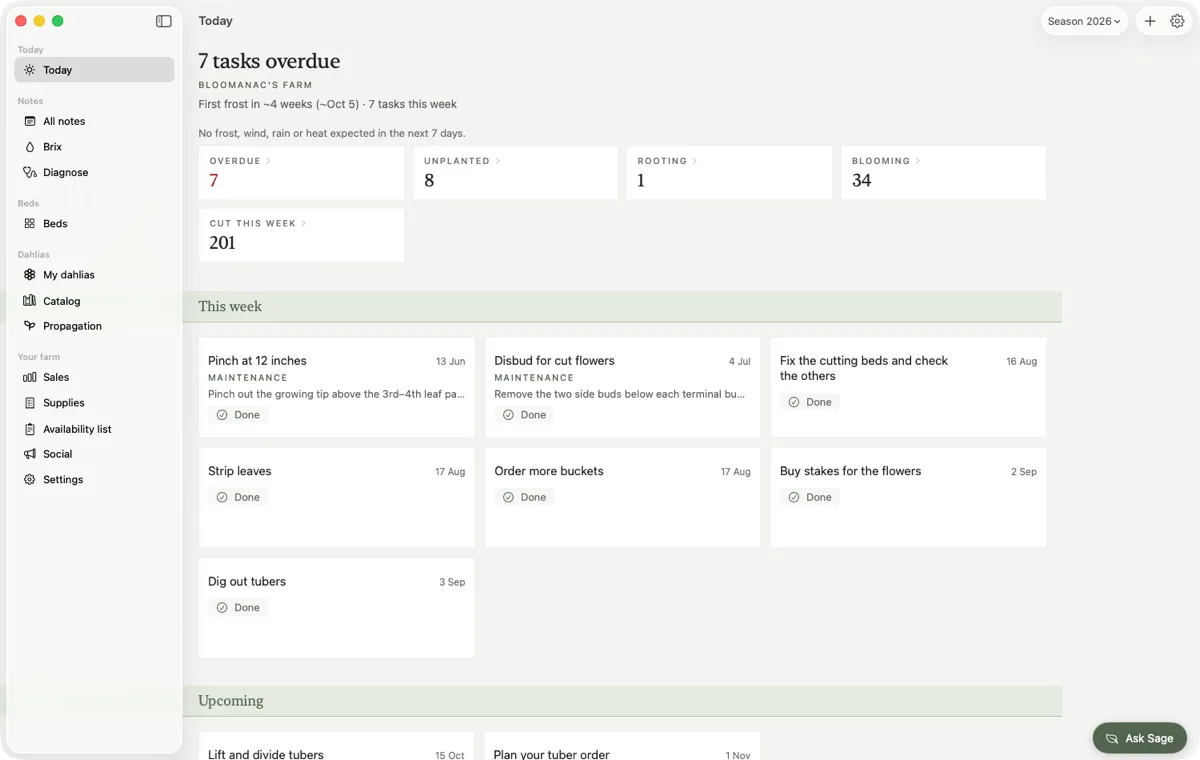Click the Supplies list icon
This screenshot has height=760, width=1200.
point(30,403)
